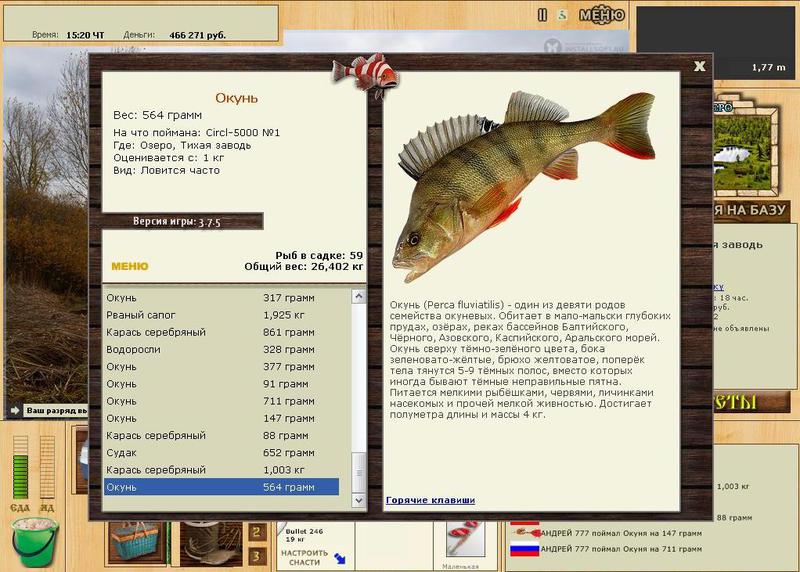Click the arrow icon beside Ваш разряд
The height and width of the screenshot is (572, 800).
coord(15,410)
